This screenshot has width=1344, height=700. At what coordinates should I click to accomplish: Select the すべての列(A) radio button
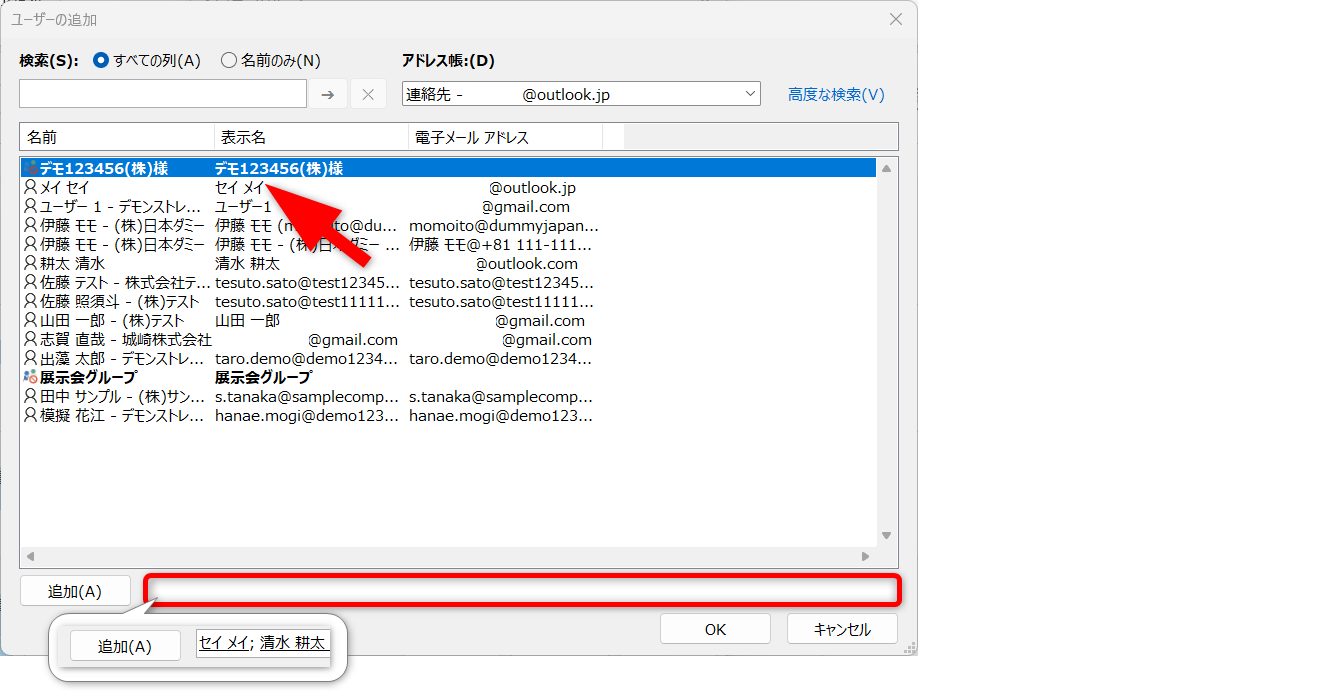click(101, 60)
